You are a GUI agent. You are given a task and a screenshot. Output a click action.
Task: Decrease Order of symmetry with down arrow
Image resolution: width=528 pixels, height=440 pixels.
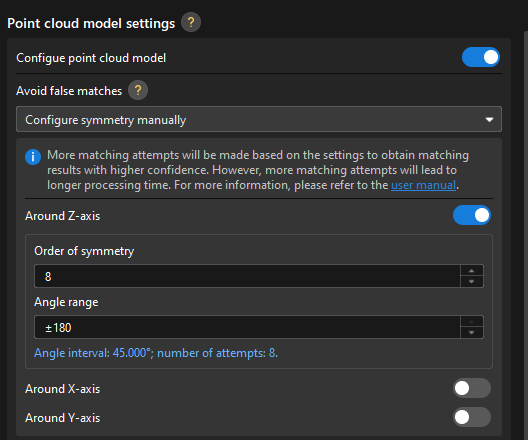(471, 281)
